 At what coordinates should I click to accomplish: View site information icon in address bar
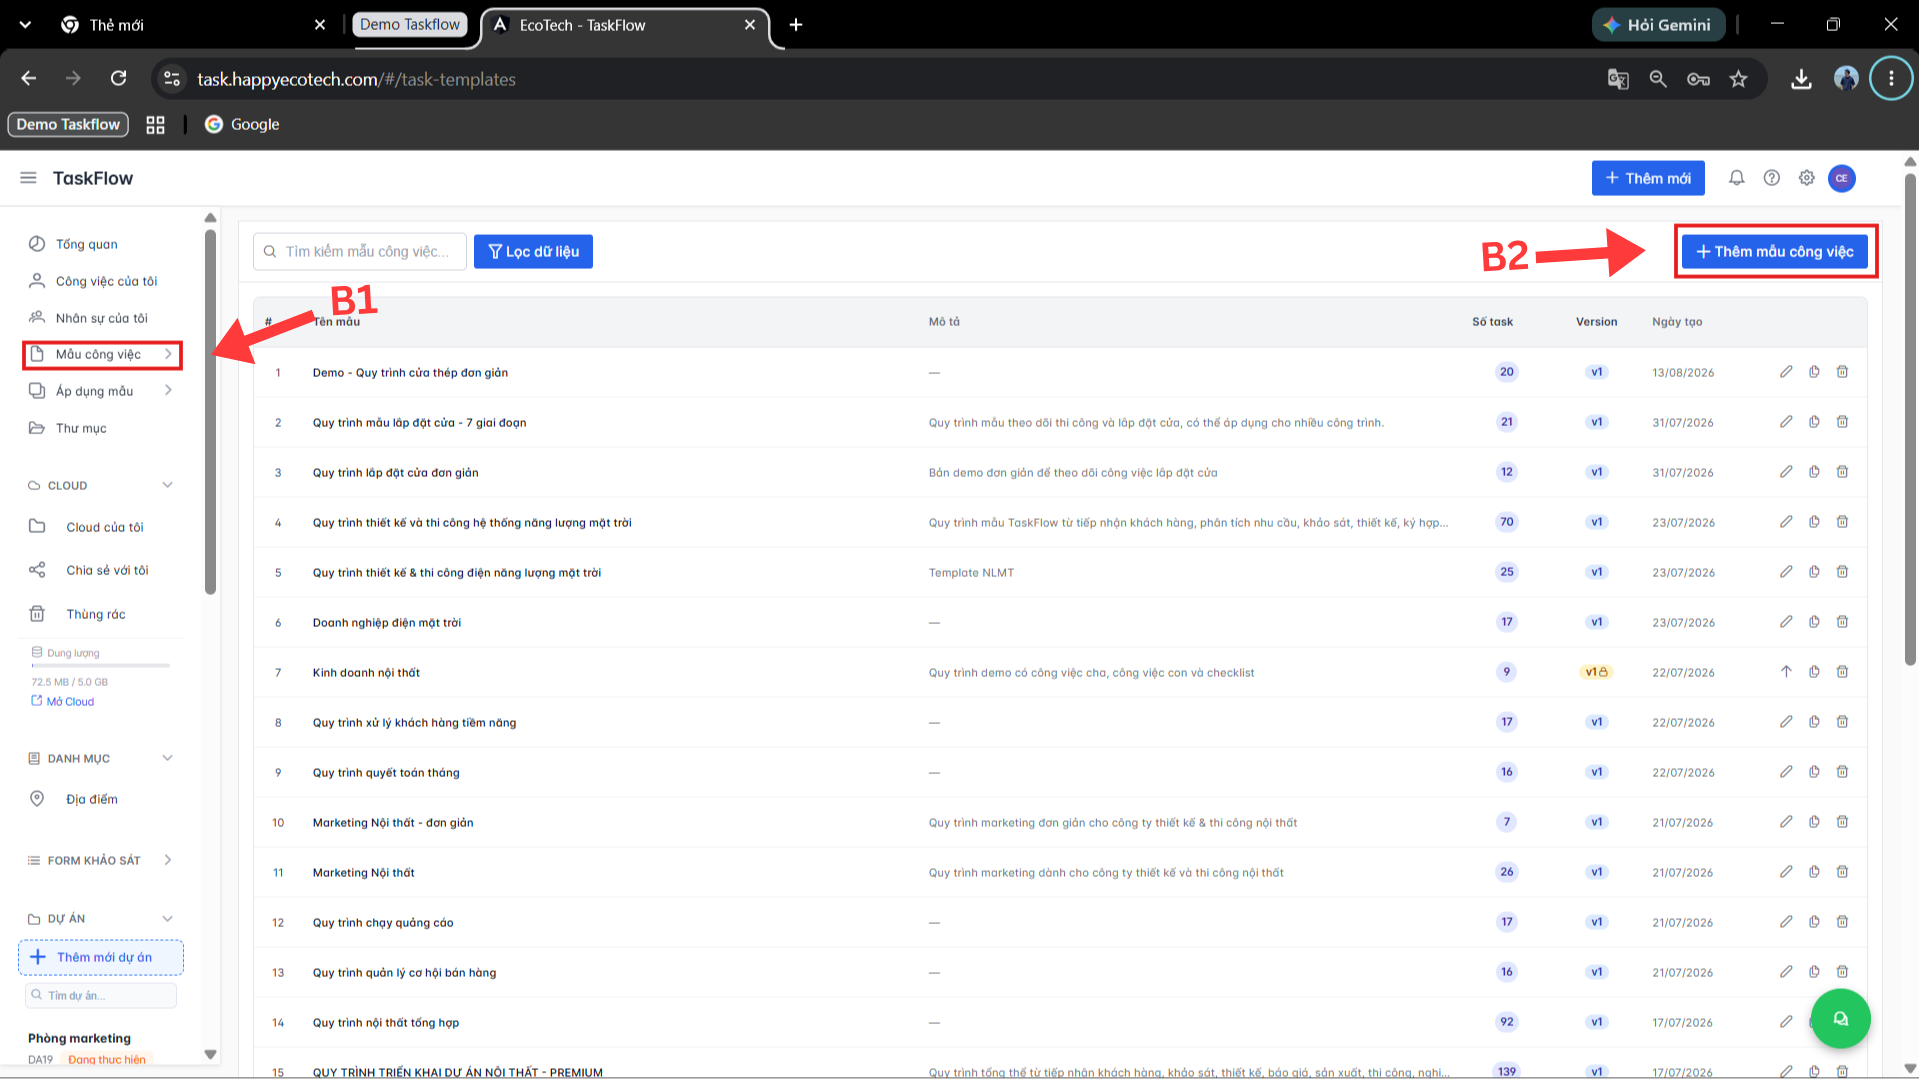pyautogui.click(x=172, y=79)
